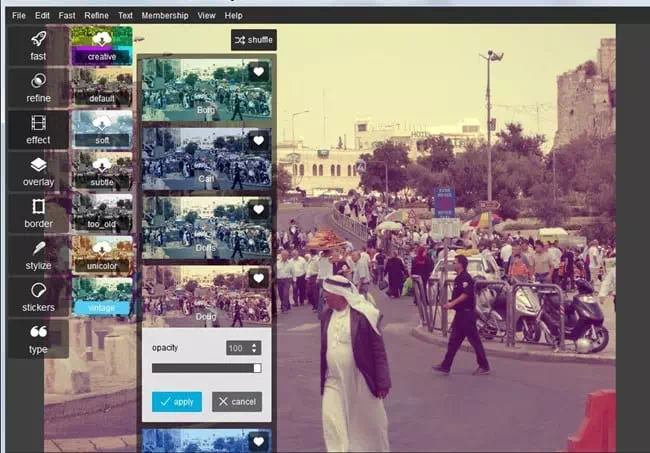Decrease opacity with the down arrow
650x453 pixels.
point(255,351)
